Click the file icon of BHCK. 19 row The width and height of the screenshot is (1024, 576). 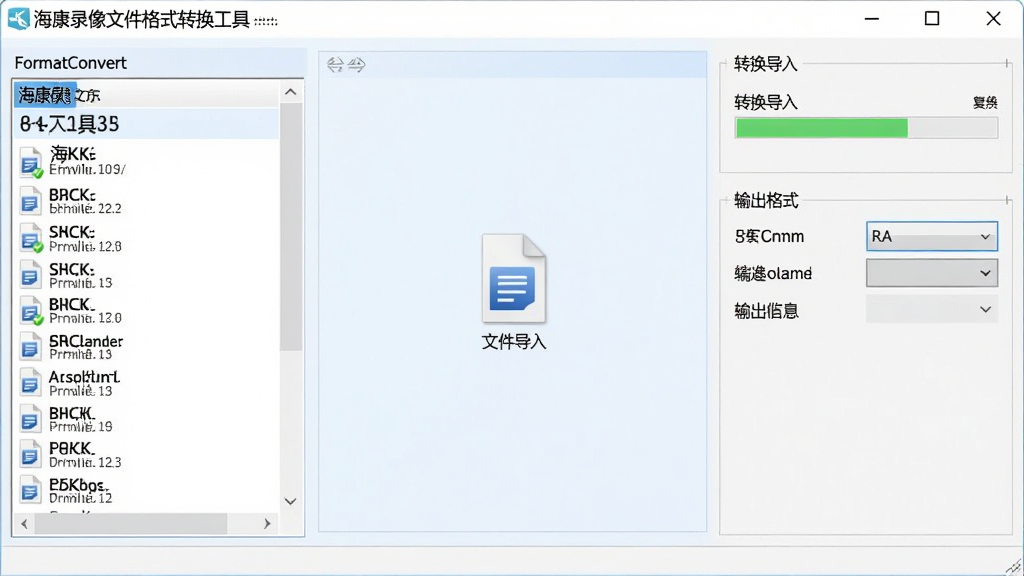tap(30, 419)
